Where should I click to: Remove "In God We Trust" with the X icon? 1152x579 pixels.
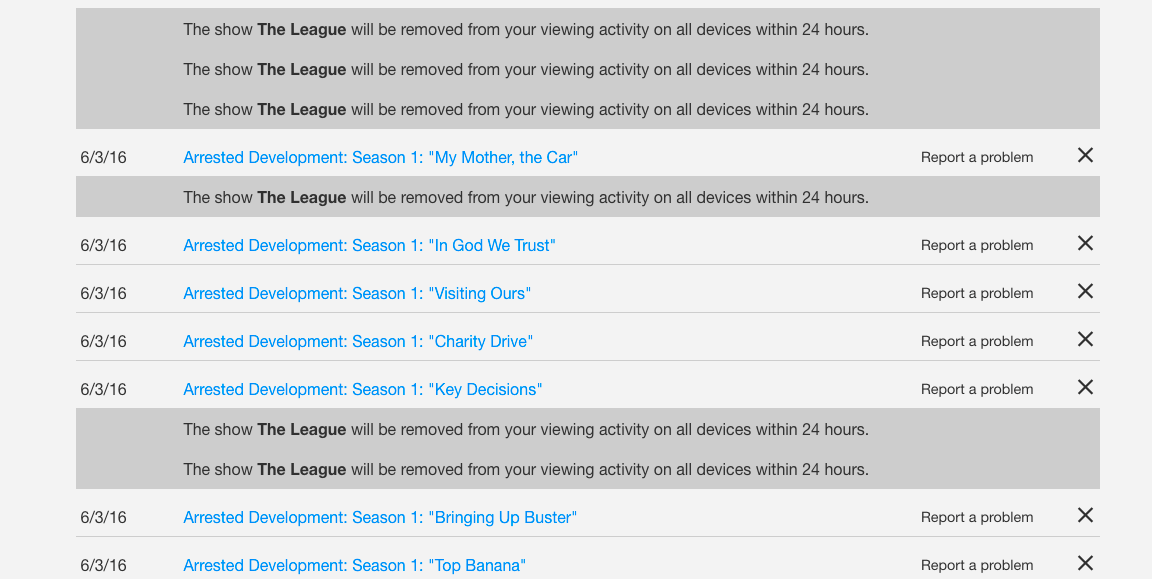pos(1085,243)
